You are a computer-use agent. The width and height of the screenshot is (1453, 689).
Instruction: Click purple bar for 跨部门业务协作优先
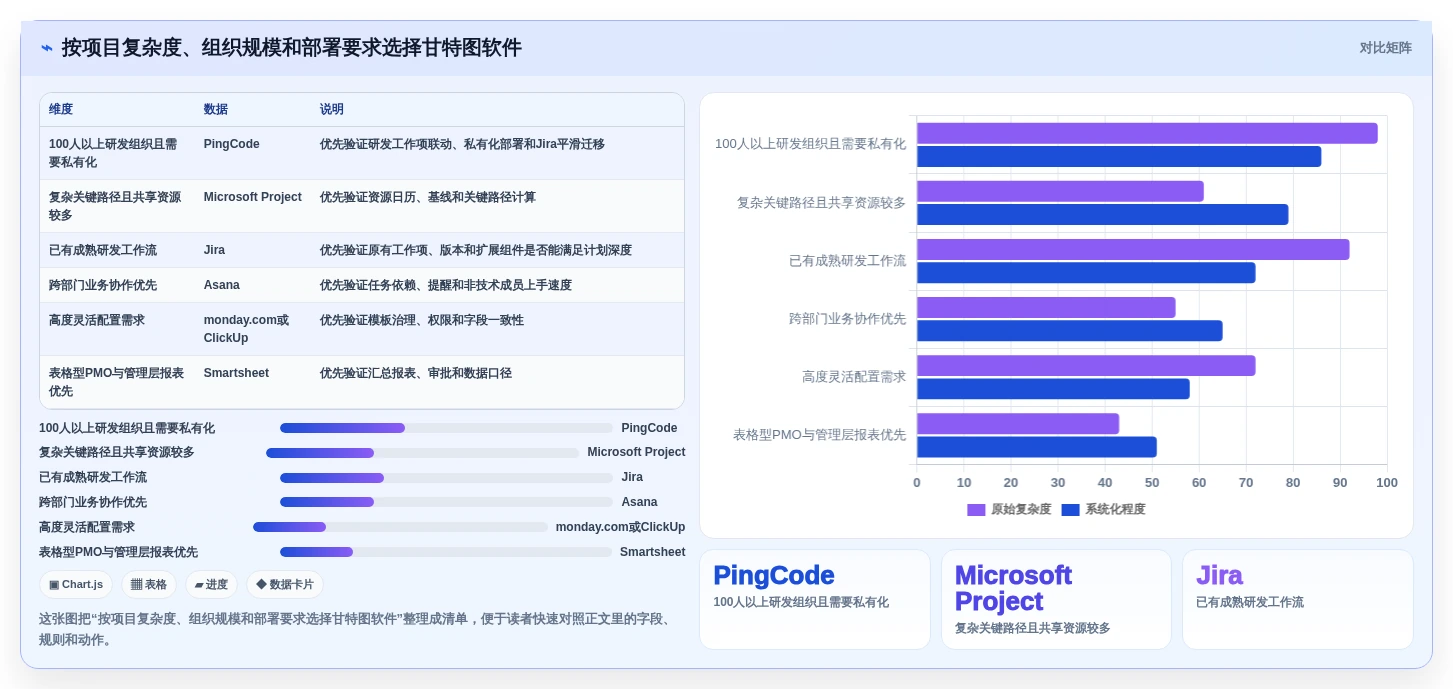pyautogui.click(x=1046, y=308)
